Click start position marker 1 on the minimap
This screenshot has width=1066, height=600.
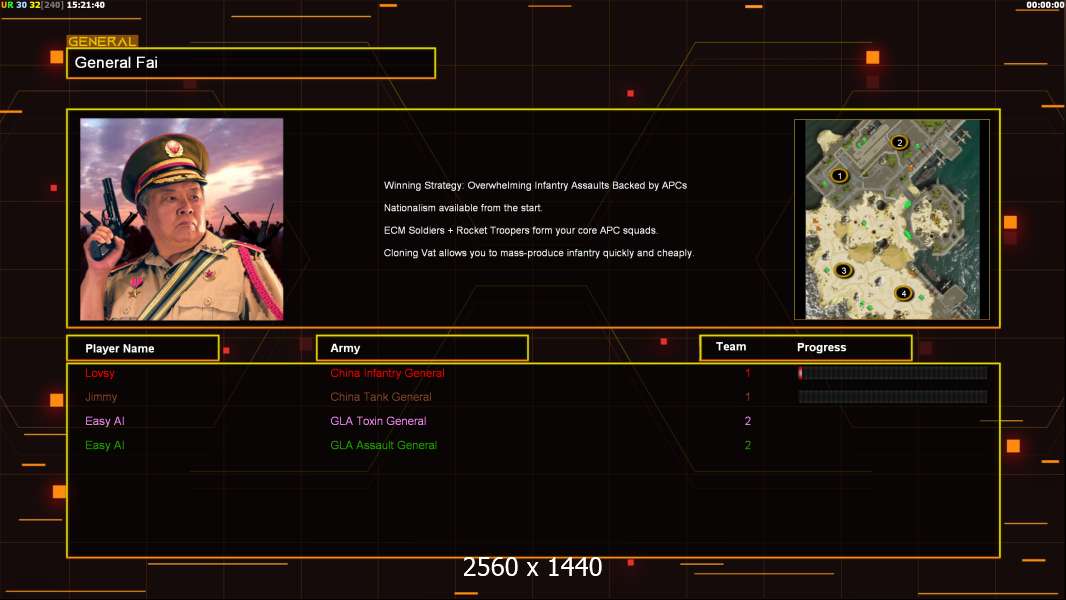pos(839,176)
